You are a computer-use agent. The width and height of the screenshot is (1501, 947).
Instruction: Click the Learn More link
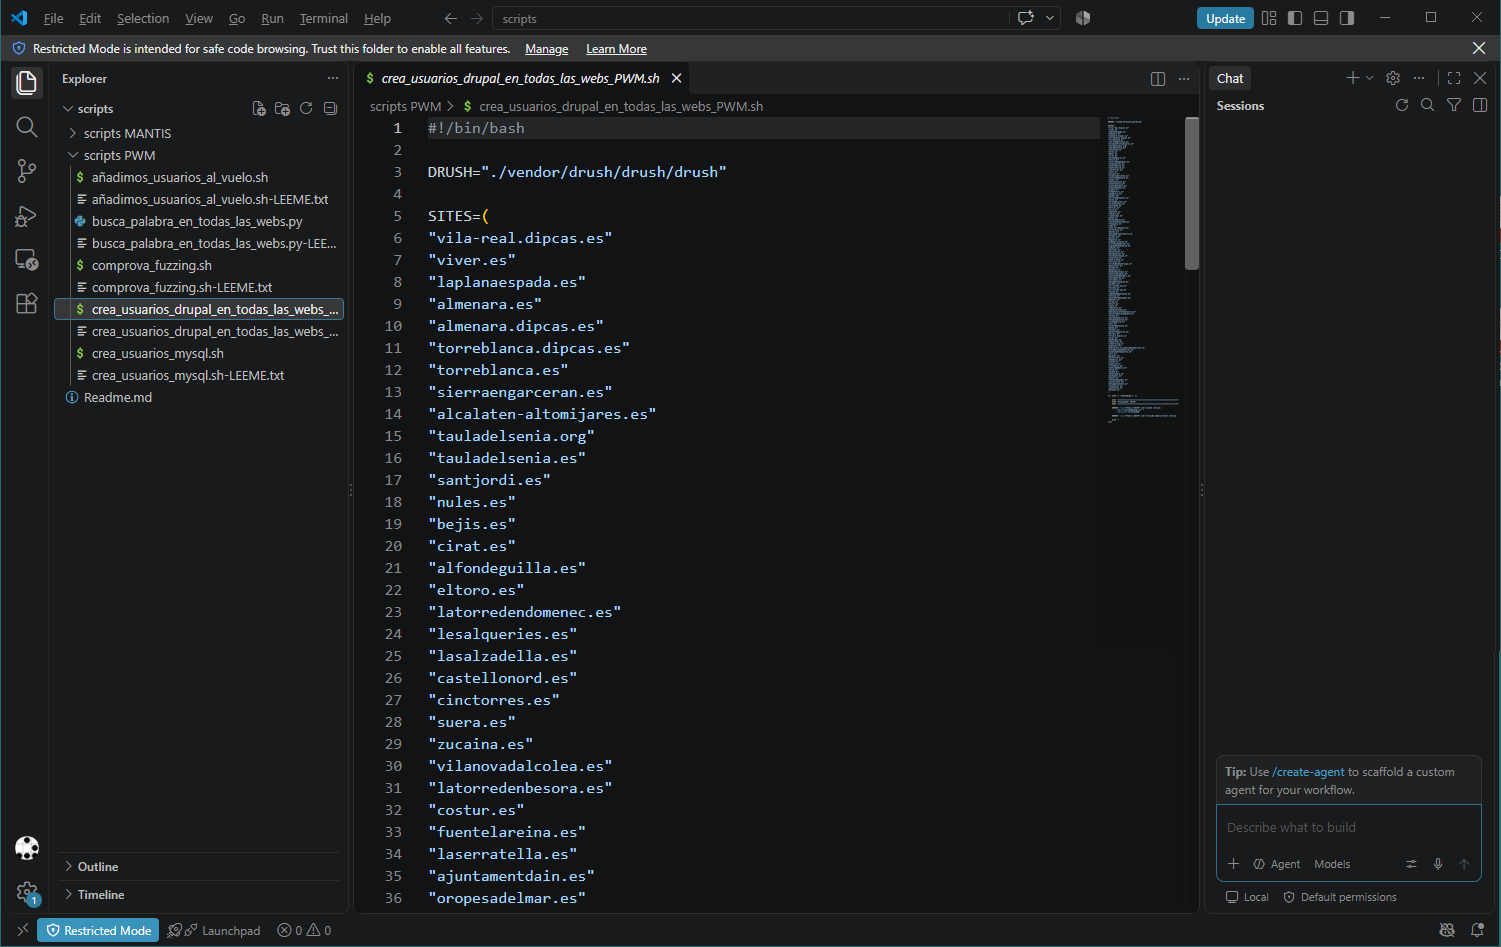[x=616, y=49]
